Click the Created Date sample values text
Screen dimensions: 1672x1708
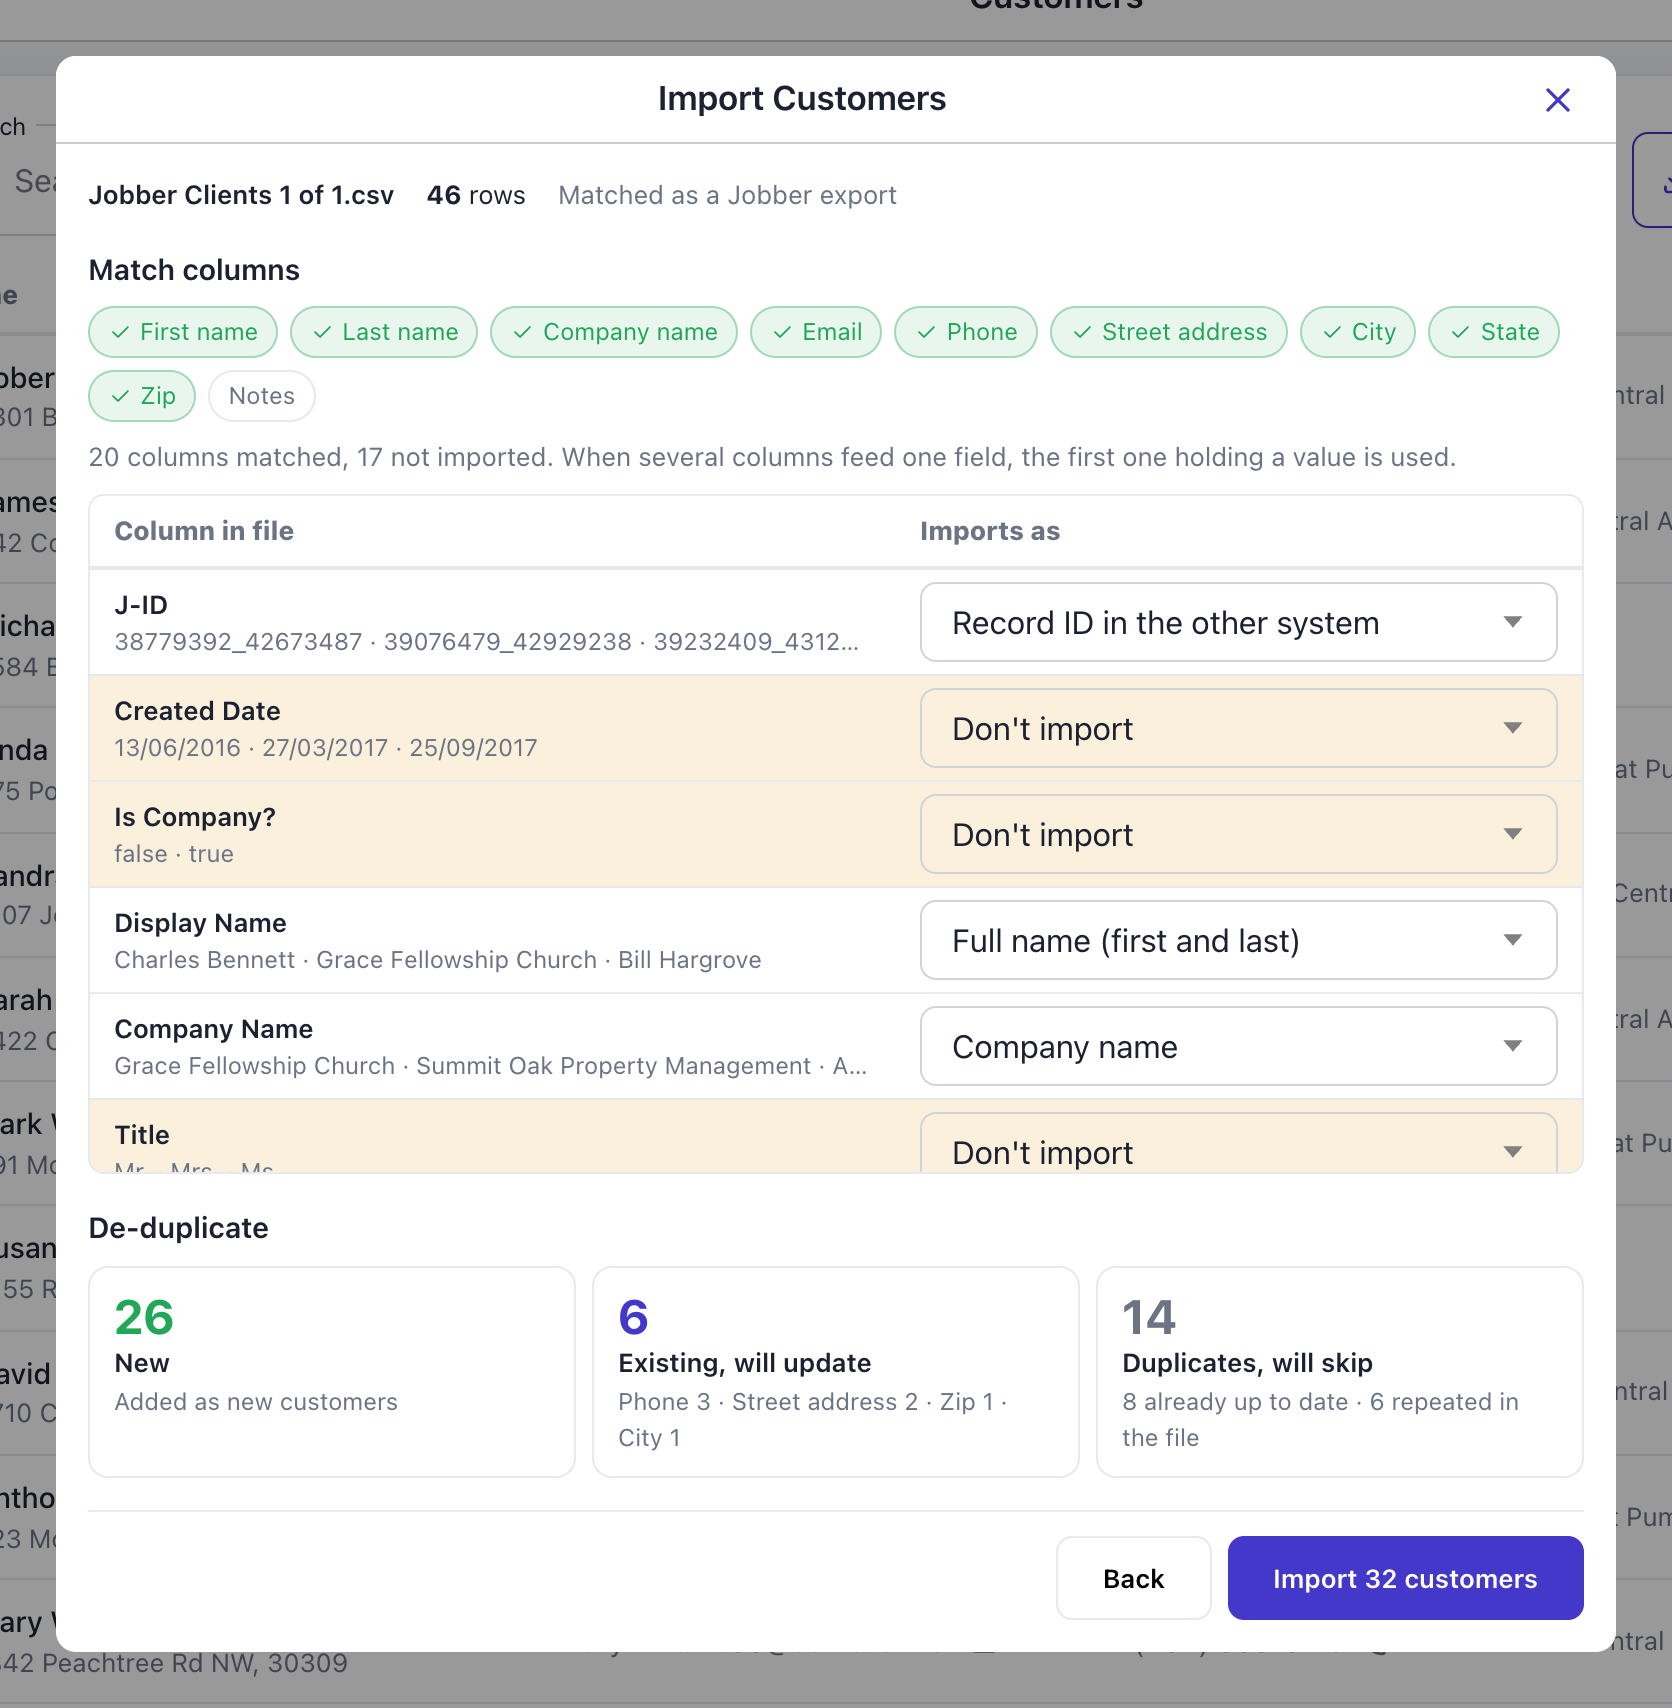pos(326,748)
